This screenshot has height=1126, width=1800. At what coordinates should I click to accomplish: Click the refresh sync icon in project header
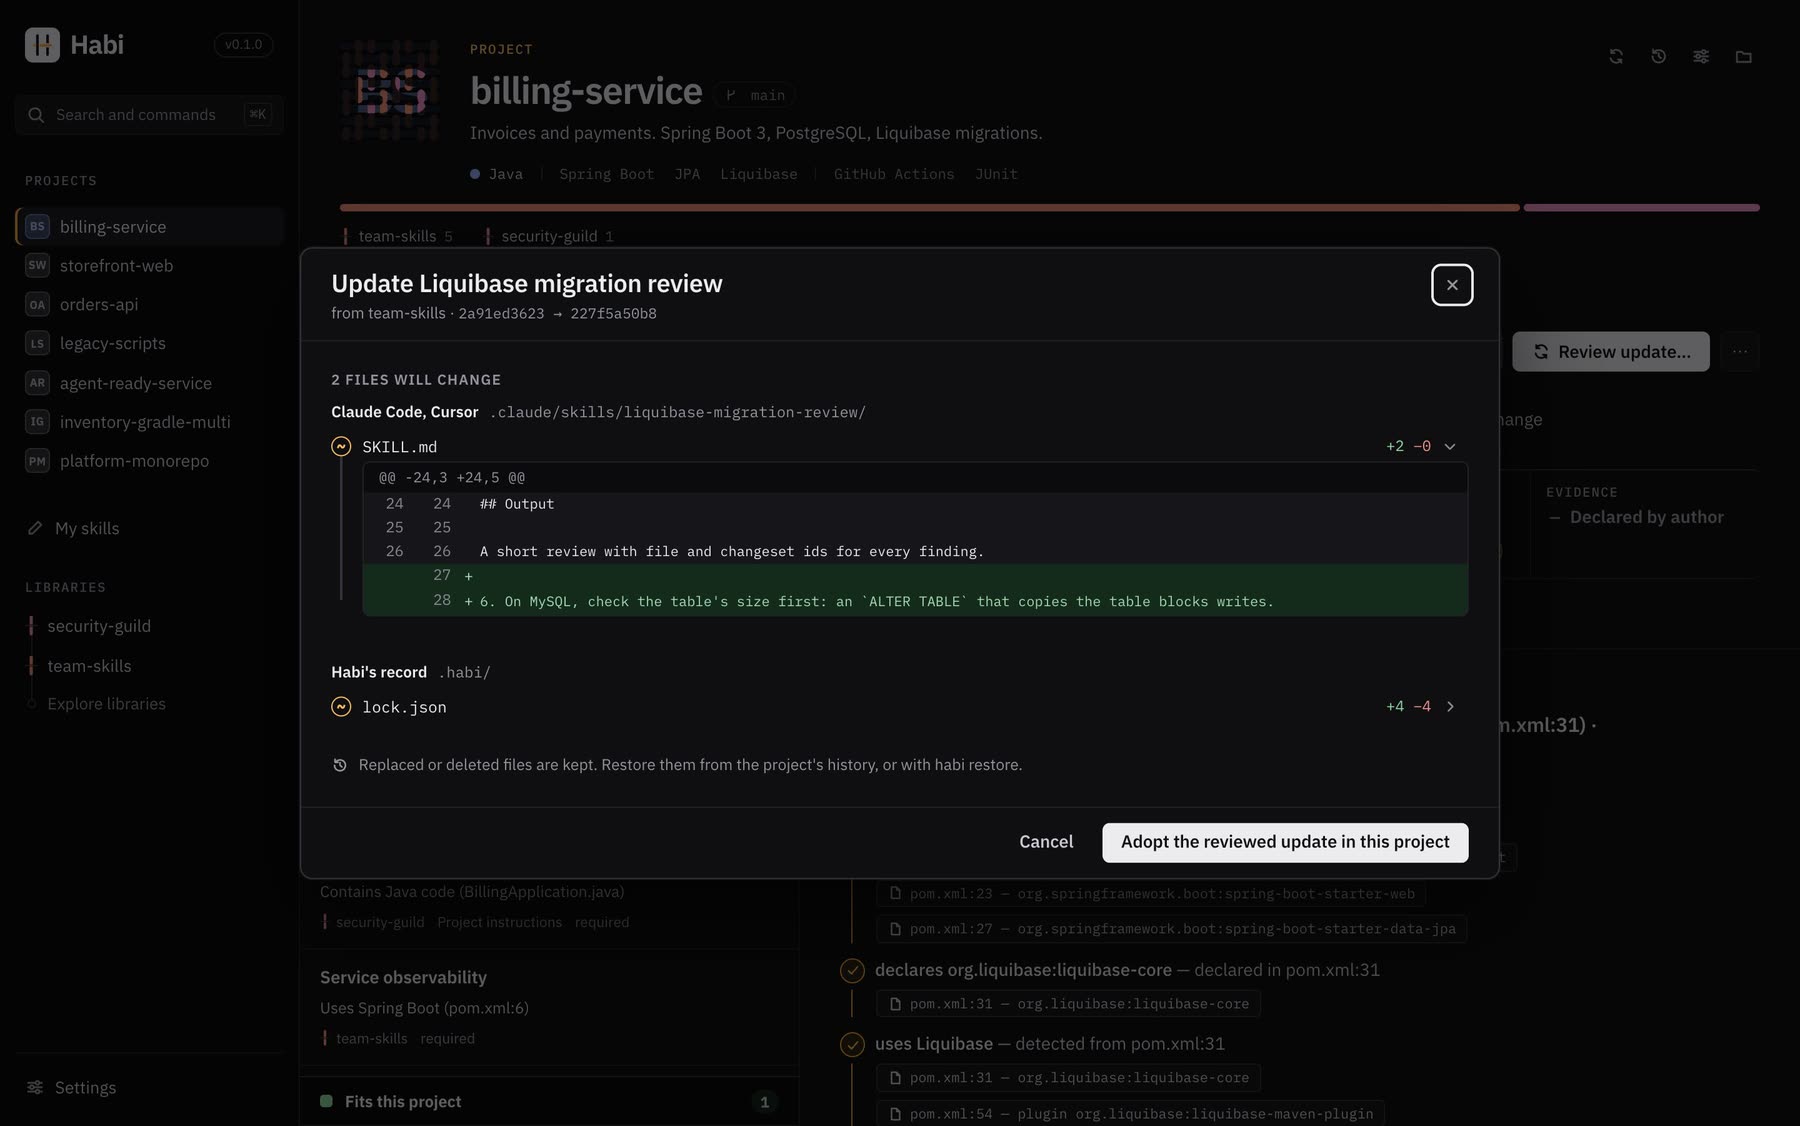(1616, 57)
